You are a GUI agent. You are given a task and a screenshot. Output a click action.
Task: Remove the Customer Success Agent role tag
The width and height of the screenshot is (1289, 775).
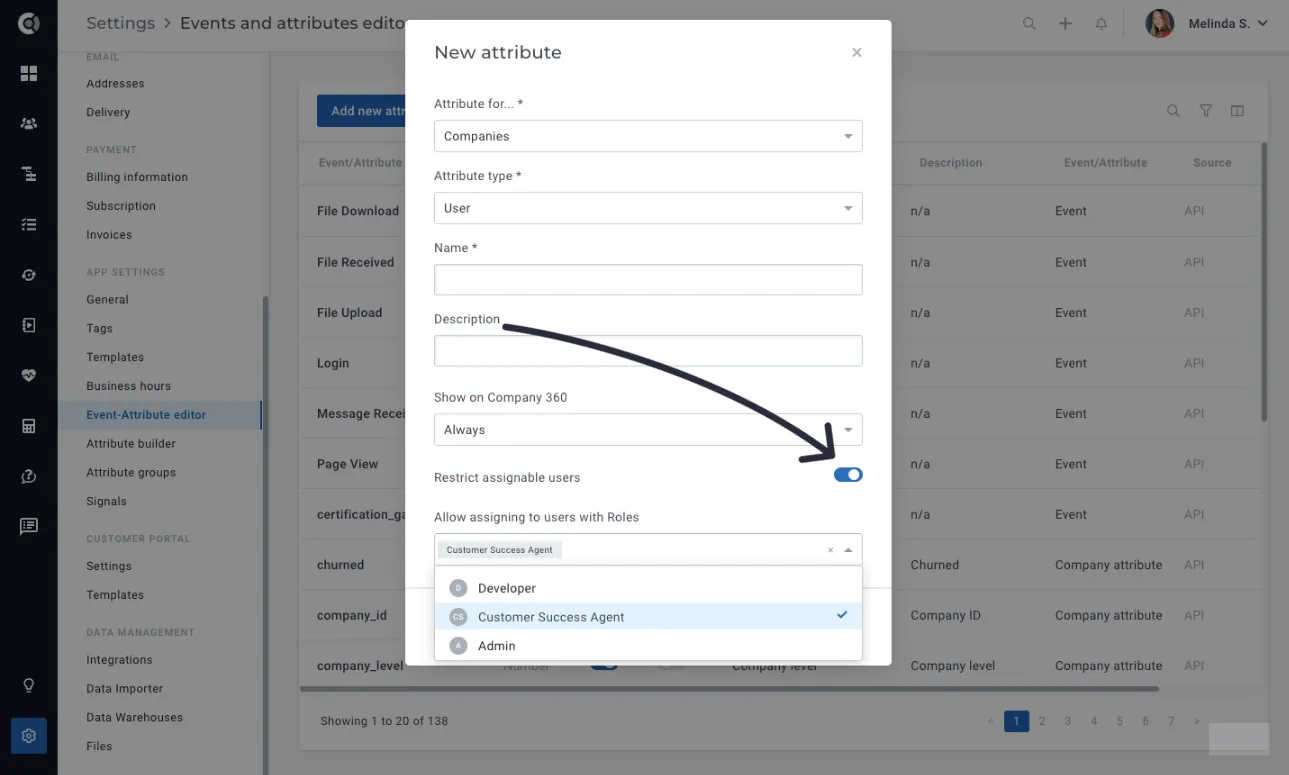click(x=500, y=550)
